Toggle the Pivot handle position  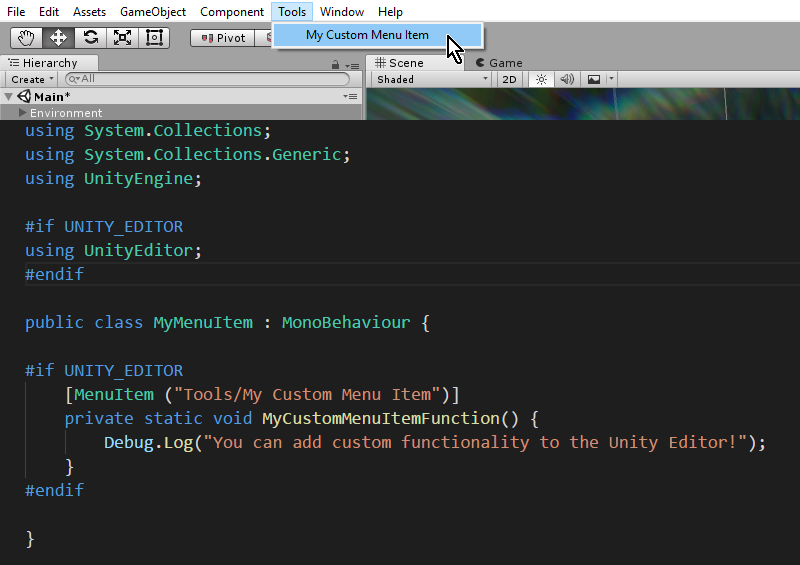[x=222, y=38]
